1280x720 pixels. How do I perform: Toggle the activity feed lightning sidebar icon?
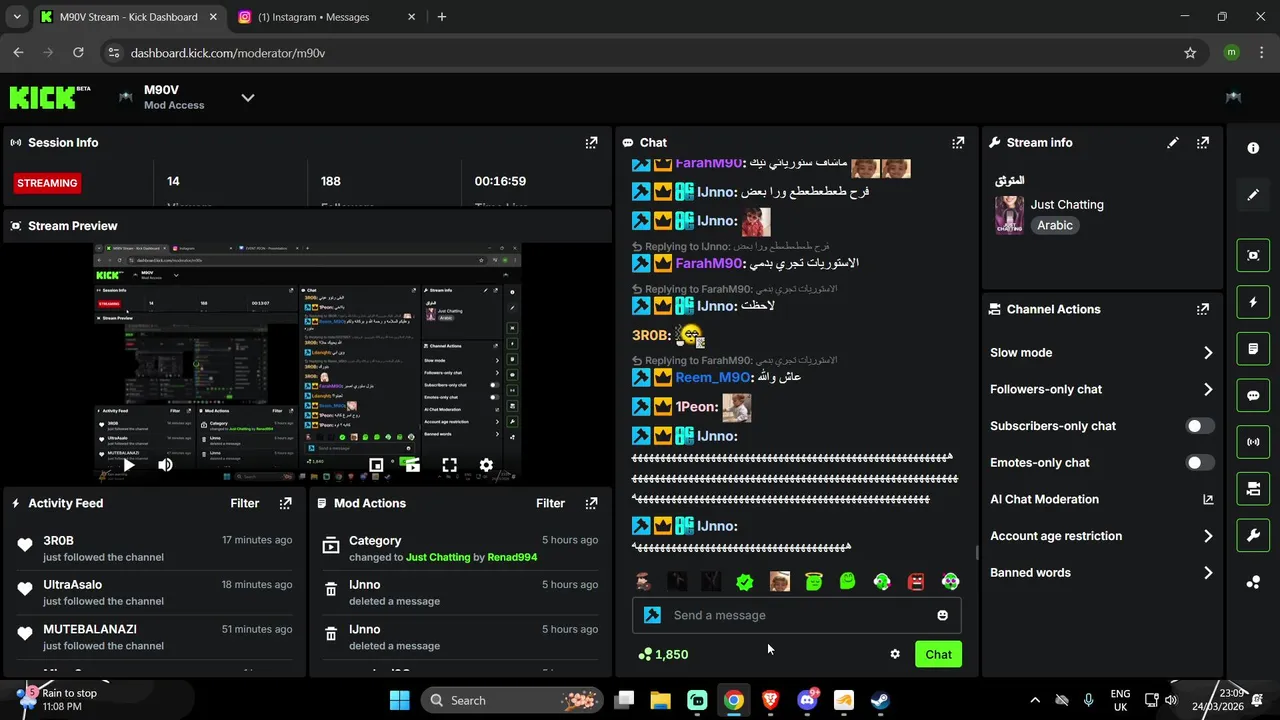pyautogui.click(x=1253, y=302)
